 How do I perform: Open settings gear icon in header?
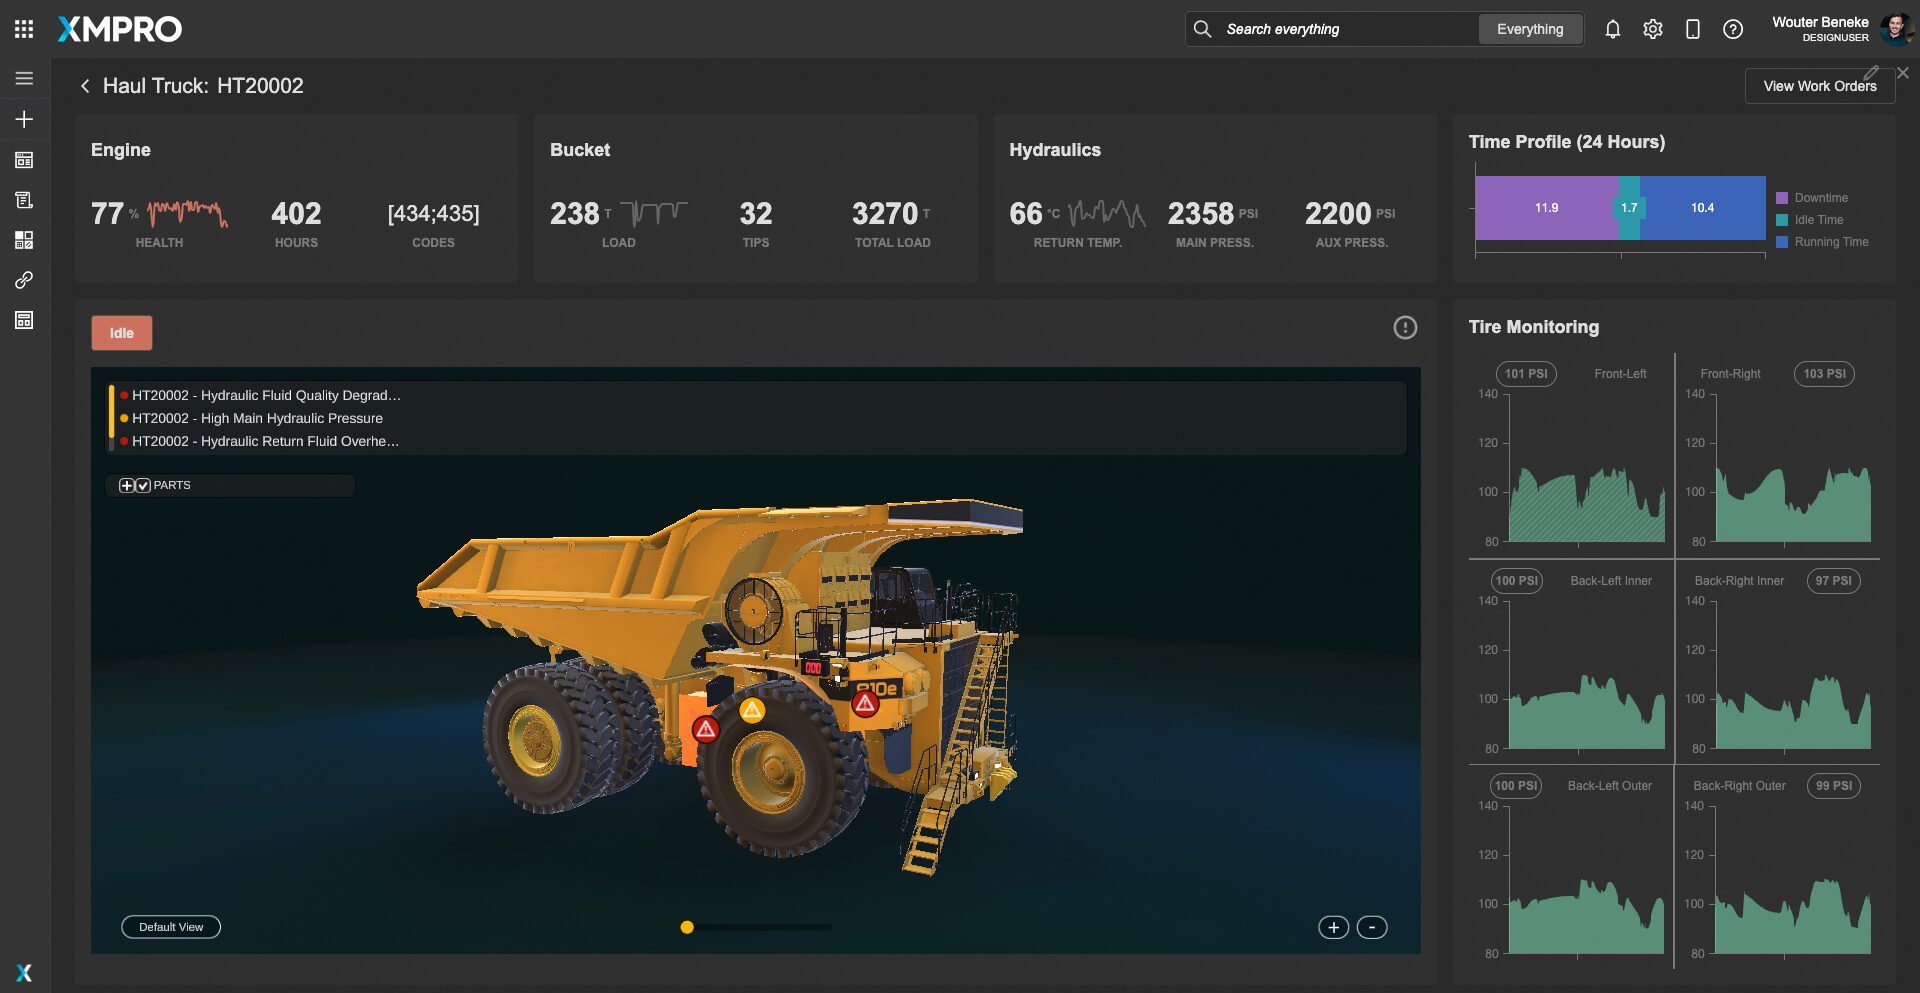pyautogui.click(x=1652, y=29)
